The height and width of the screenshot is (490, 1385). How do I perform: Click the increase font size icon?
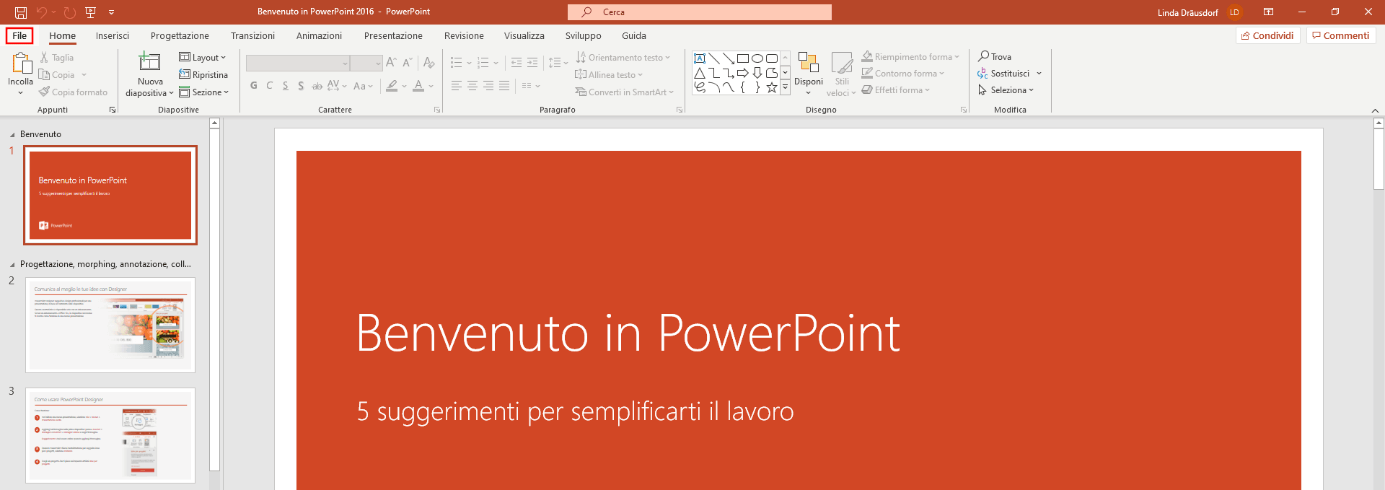tap(391, 62)
